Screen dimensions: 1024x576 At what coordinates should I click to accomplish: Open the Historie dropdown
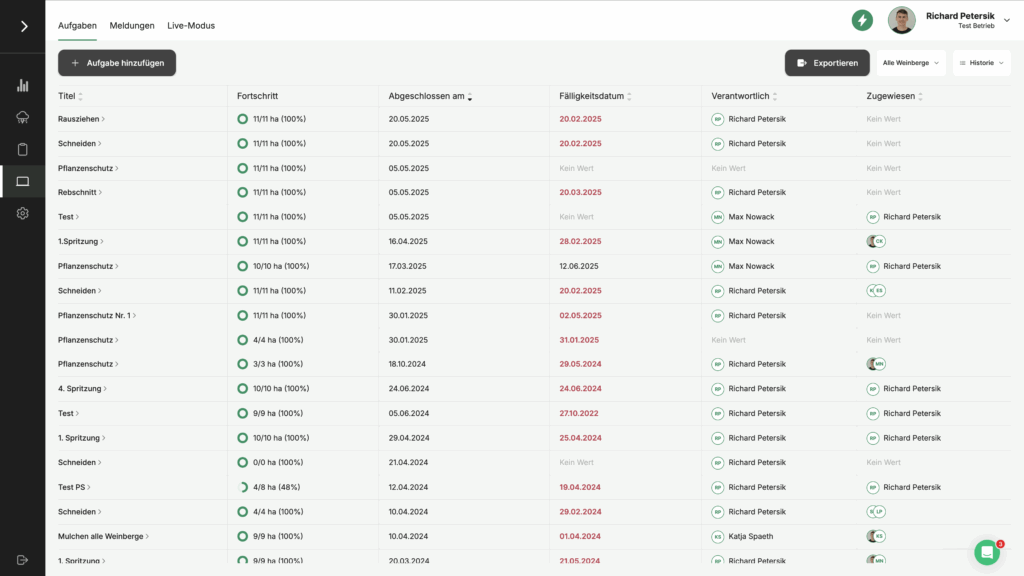tap(981, 63)
